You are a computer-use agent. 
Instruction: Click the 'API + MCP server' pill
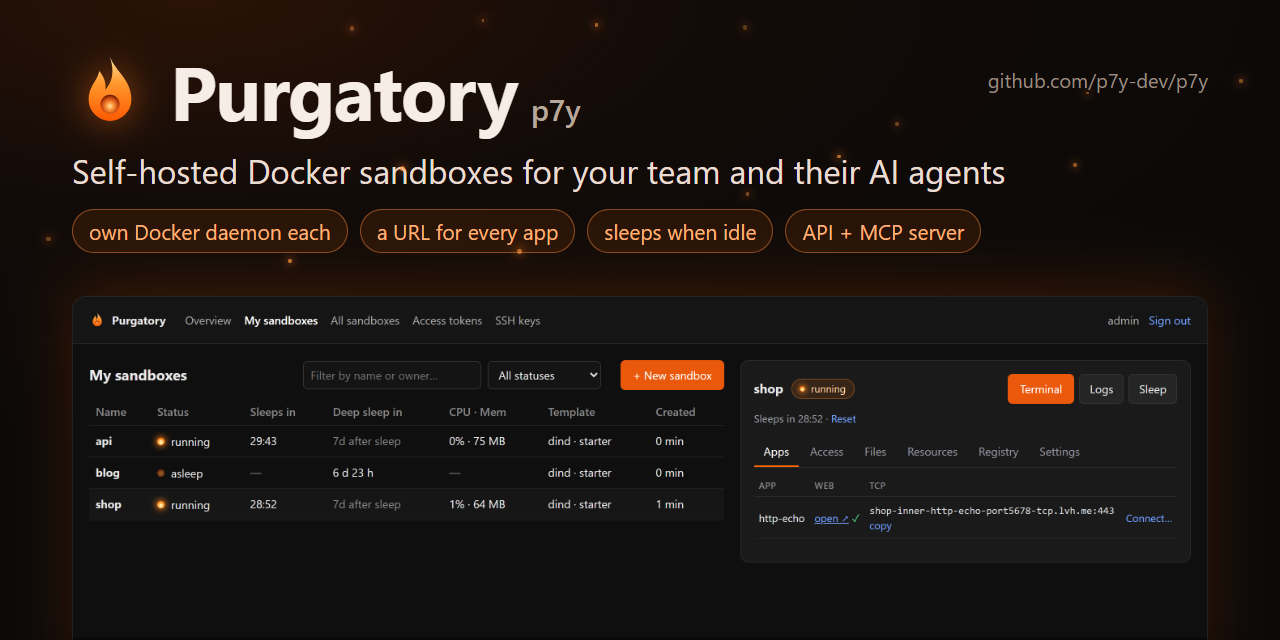coord(883,232)
